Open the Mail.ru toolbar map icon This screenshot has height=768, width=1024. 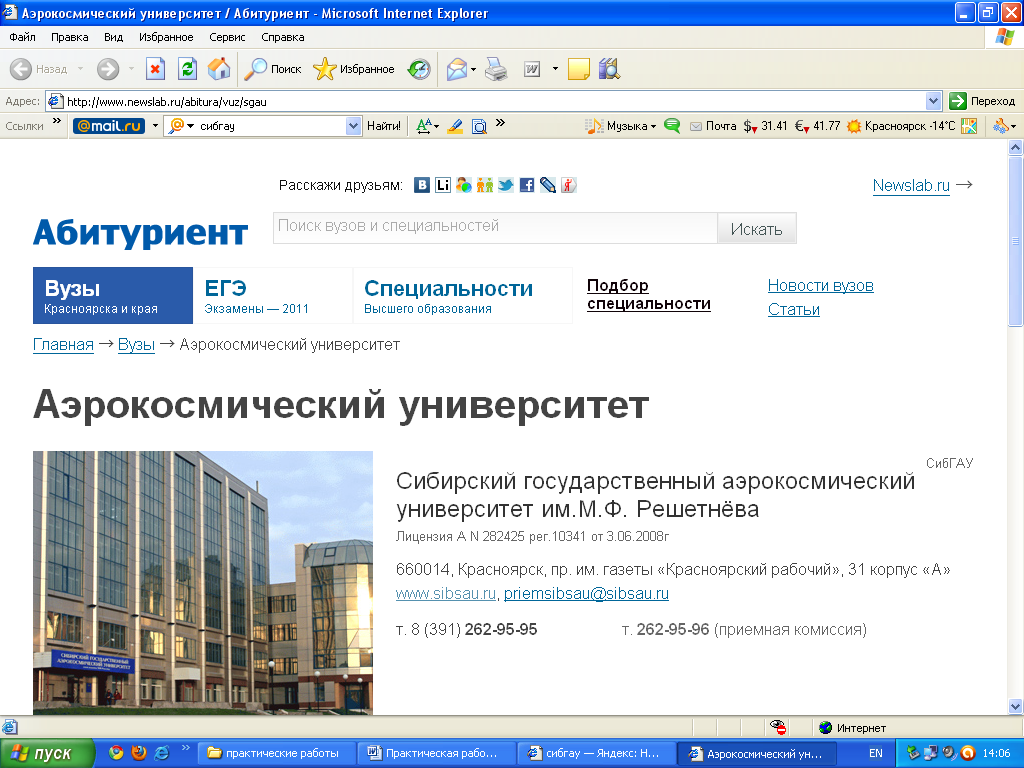click(x=969, y=126)
